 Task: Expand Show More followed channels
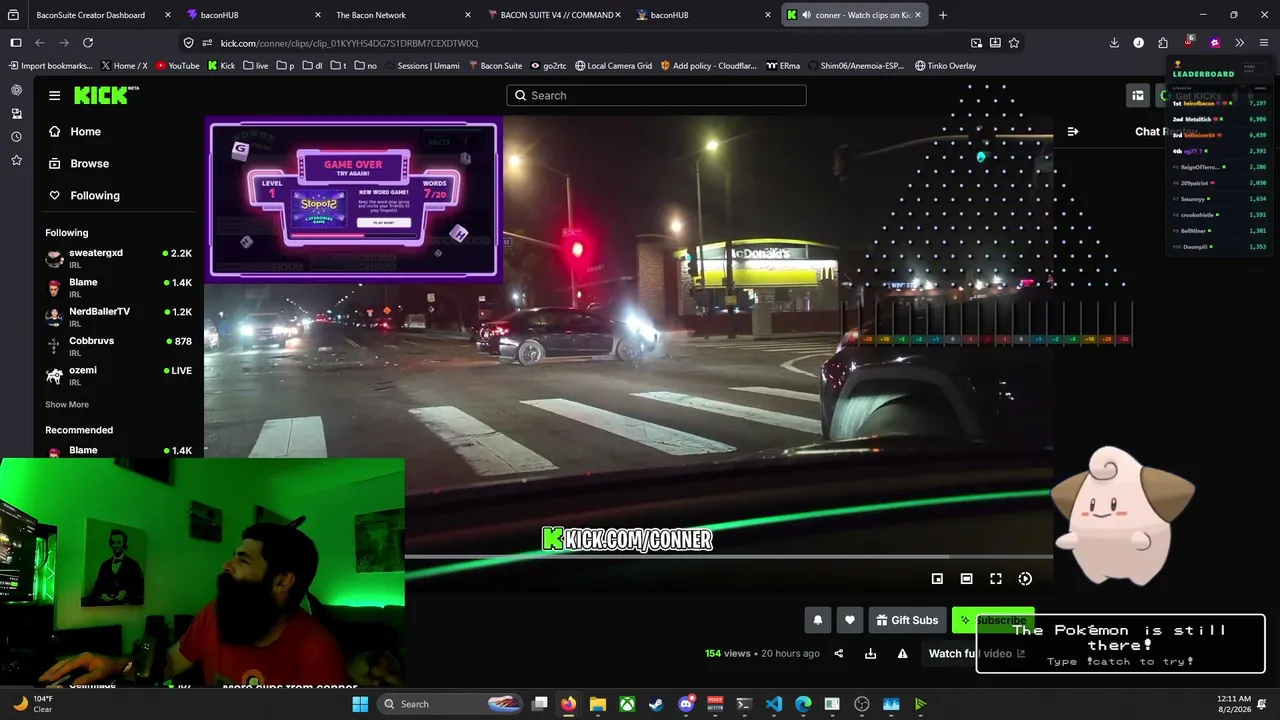pos(67,405)
